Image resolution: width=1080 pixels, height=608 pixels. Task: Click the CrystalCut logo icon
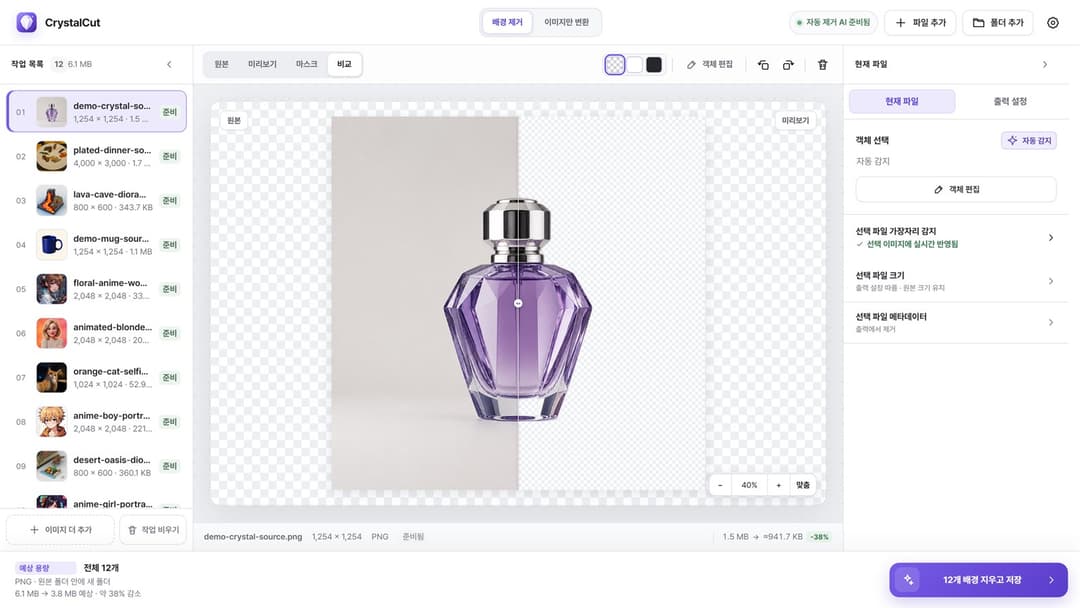26,22
